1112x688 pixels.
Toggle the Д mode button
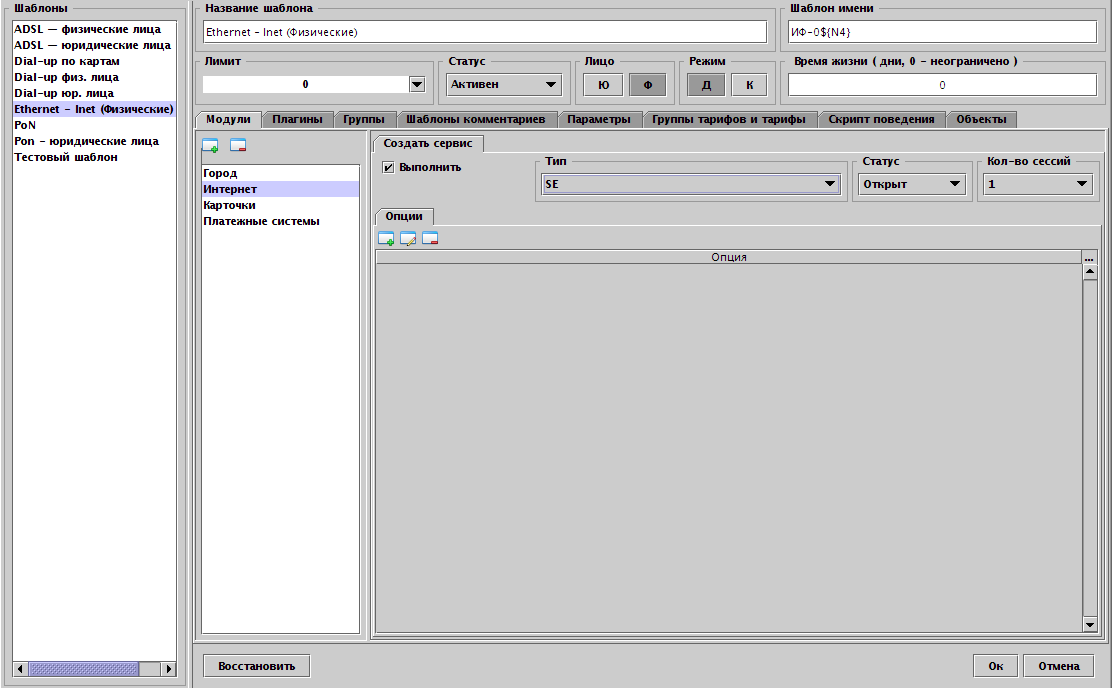pyautogui.click(x=706, y=84)
